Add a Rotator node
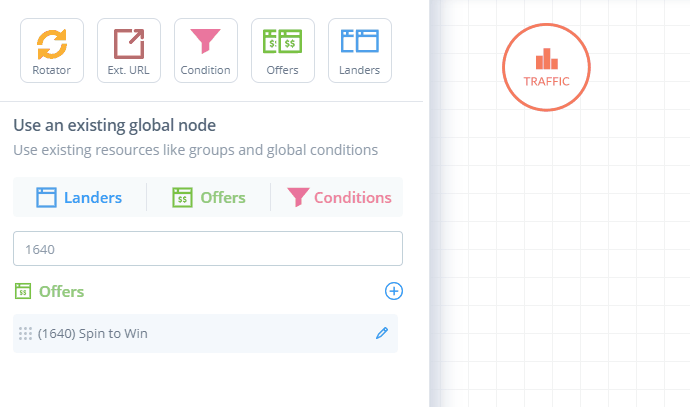 [x=52, y=51]
